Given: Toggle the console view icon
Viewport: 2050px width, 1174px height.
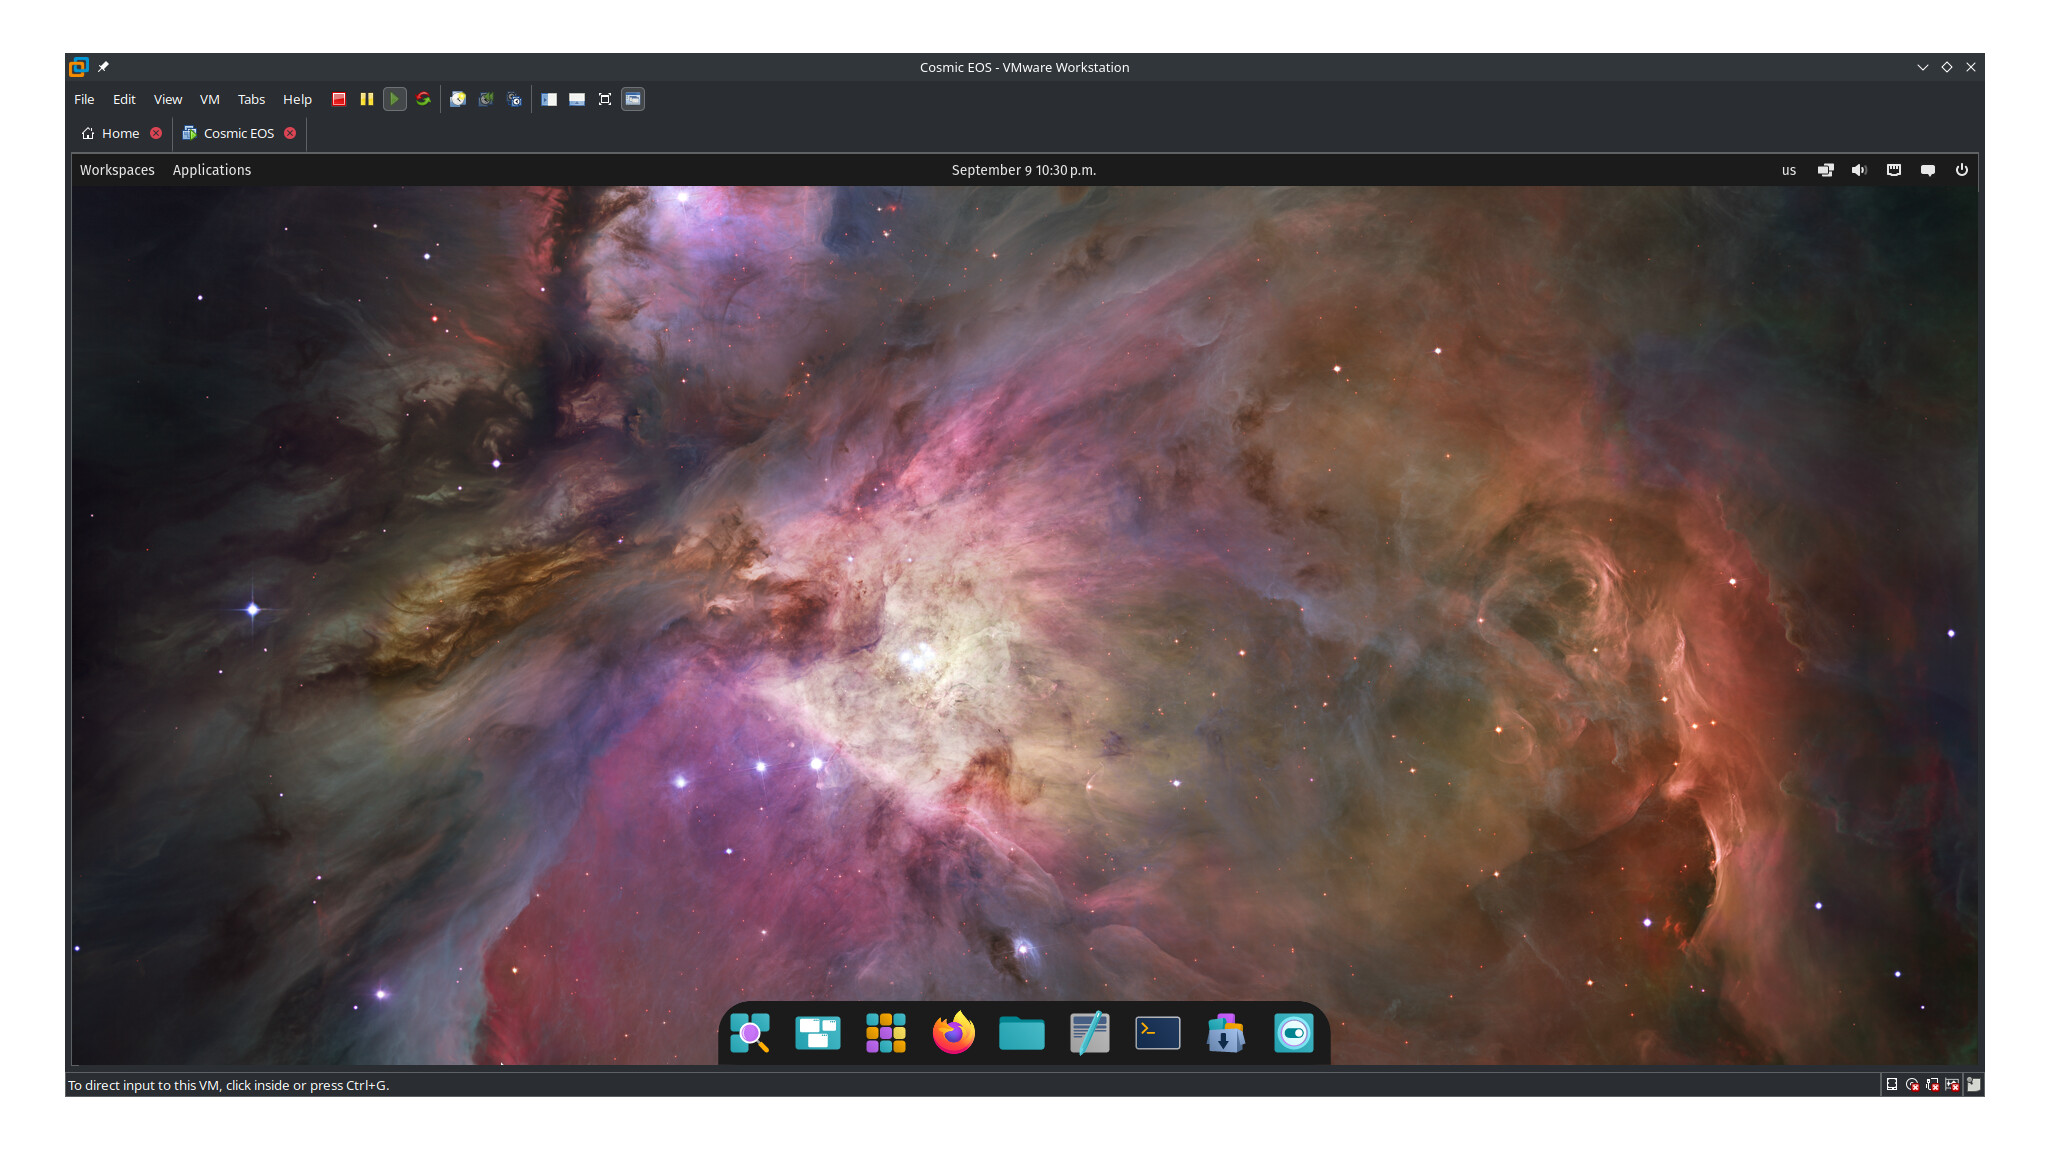Looking at the screenshot, I should [633, 99].
